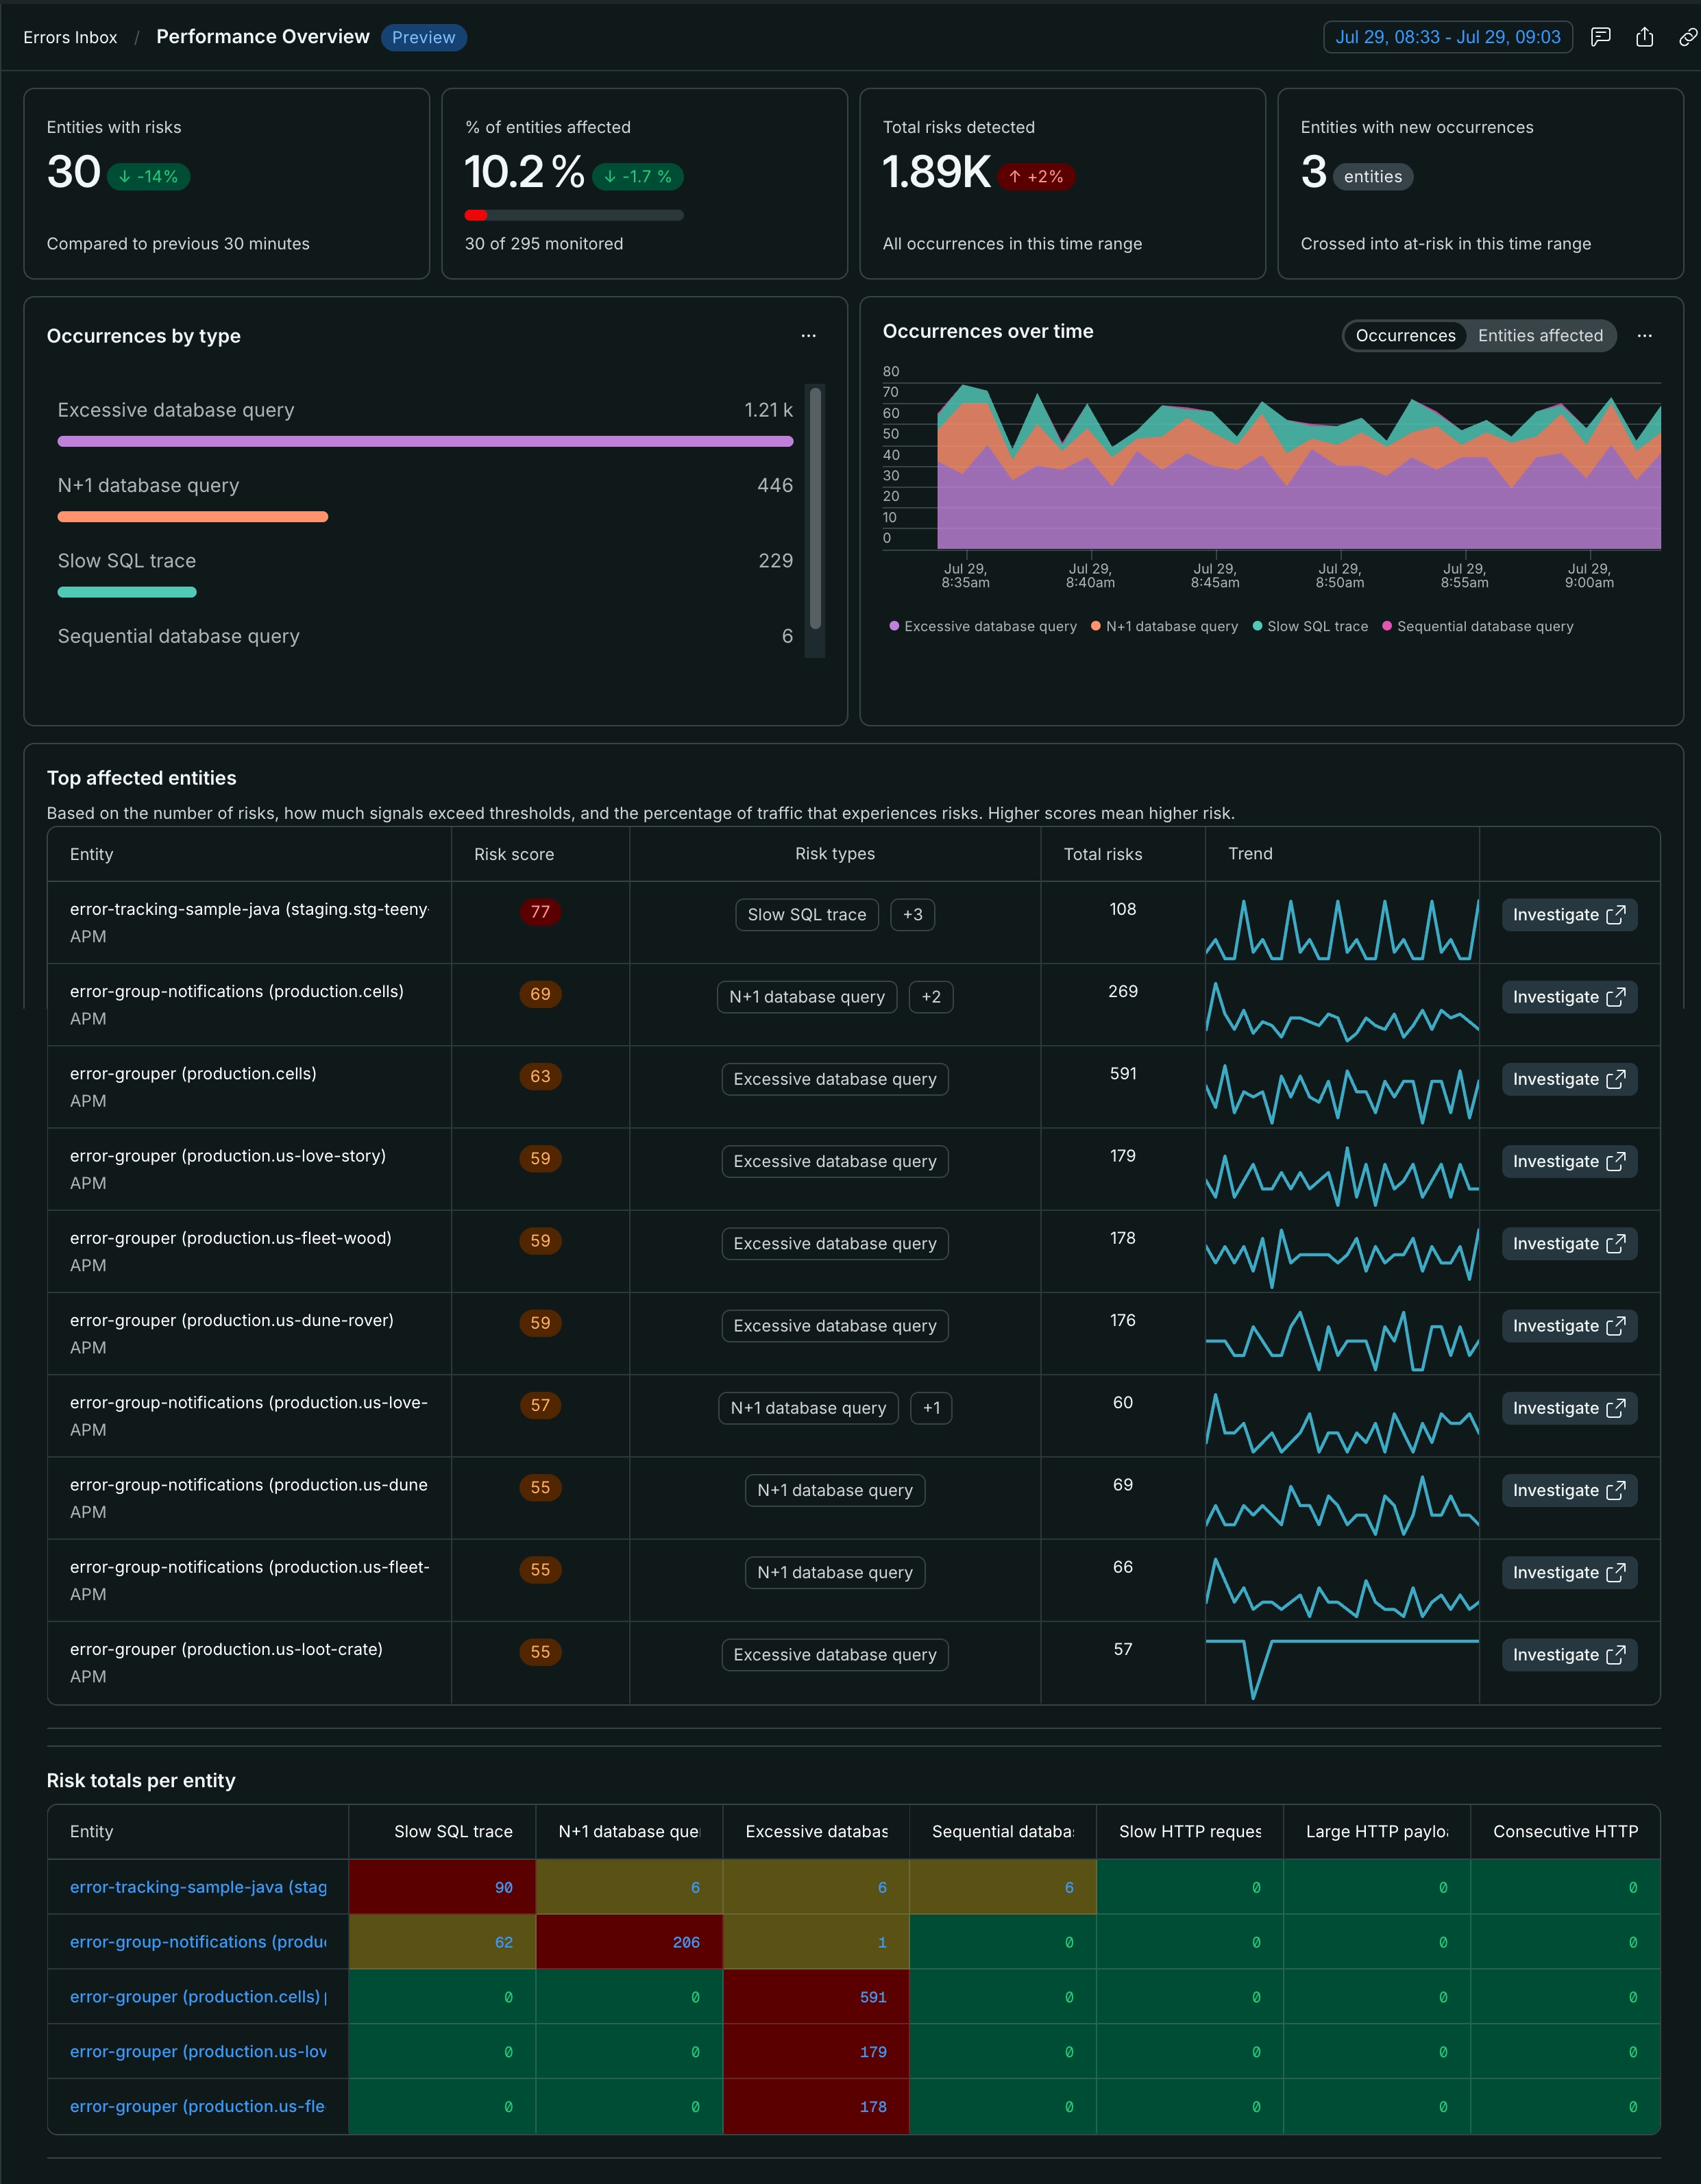Click the -14% change badge
The image size is (1701, 2184).
pyautogui.click(x=148, y=177)
